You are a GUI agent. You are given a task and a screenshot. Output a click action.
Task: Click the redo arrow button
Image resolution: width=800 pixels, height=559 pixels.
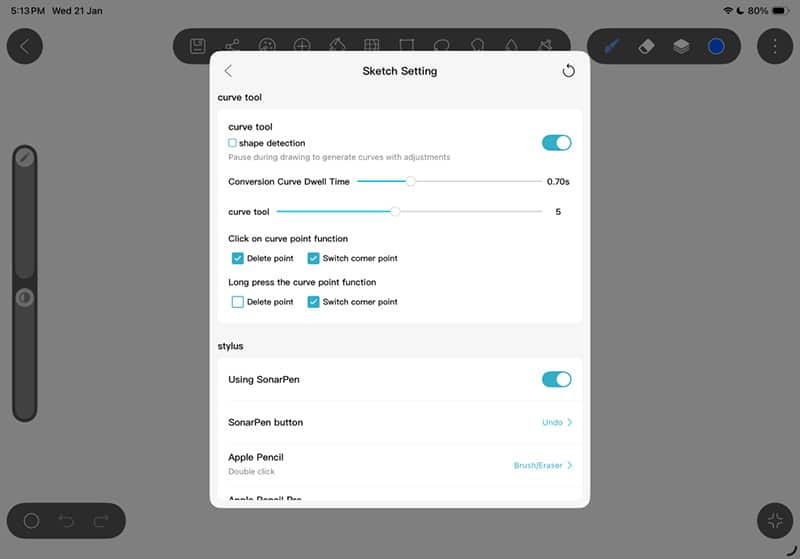click(x=100, y=521)
